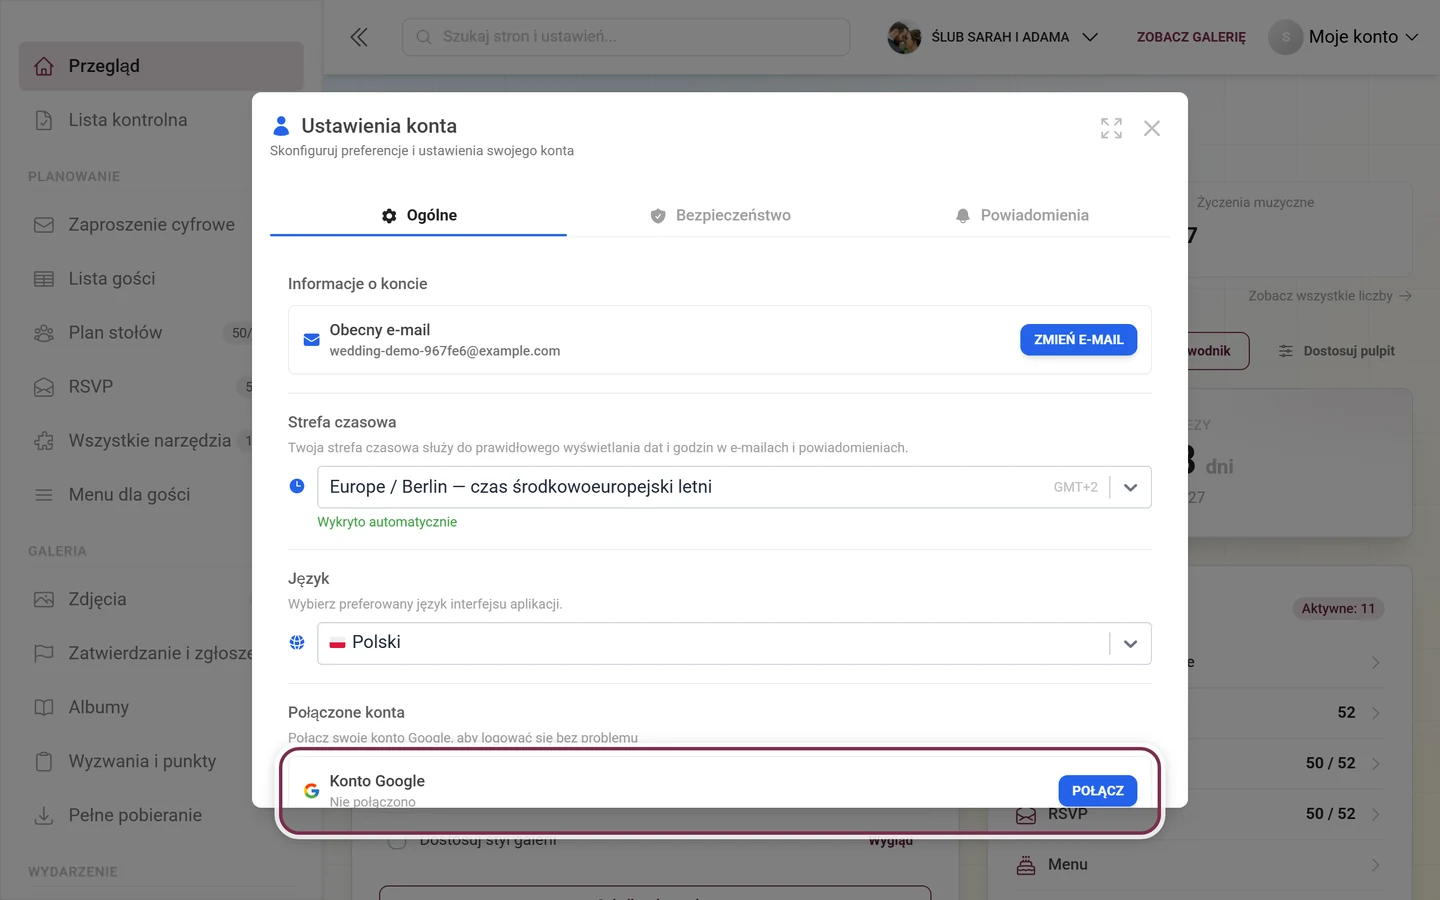Open the Powiadomienia tab

tap(1022, 215)
